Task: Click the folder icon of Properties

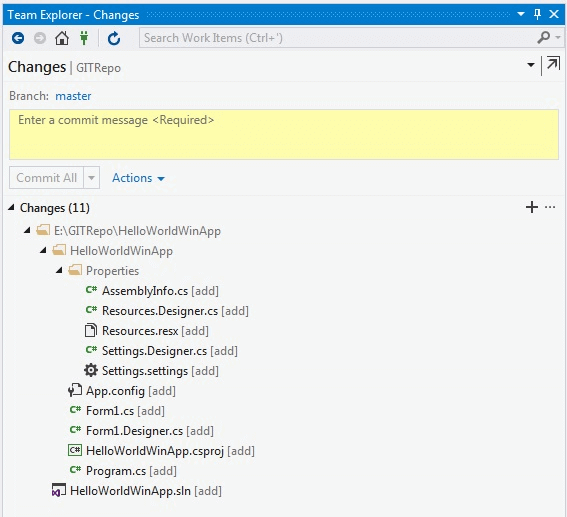Action: [x=75, y=270]
